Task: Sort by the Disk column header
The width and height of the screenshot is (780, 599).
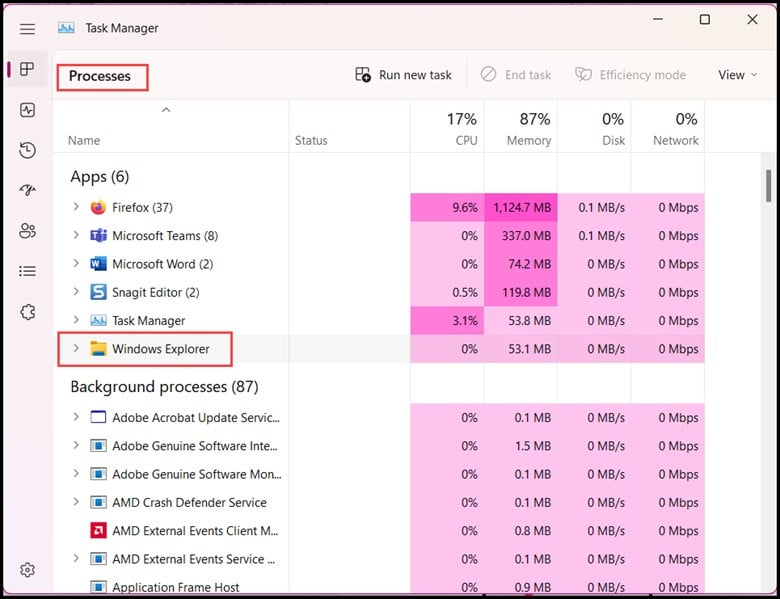Action: point(594,127)
